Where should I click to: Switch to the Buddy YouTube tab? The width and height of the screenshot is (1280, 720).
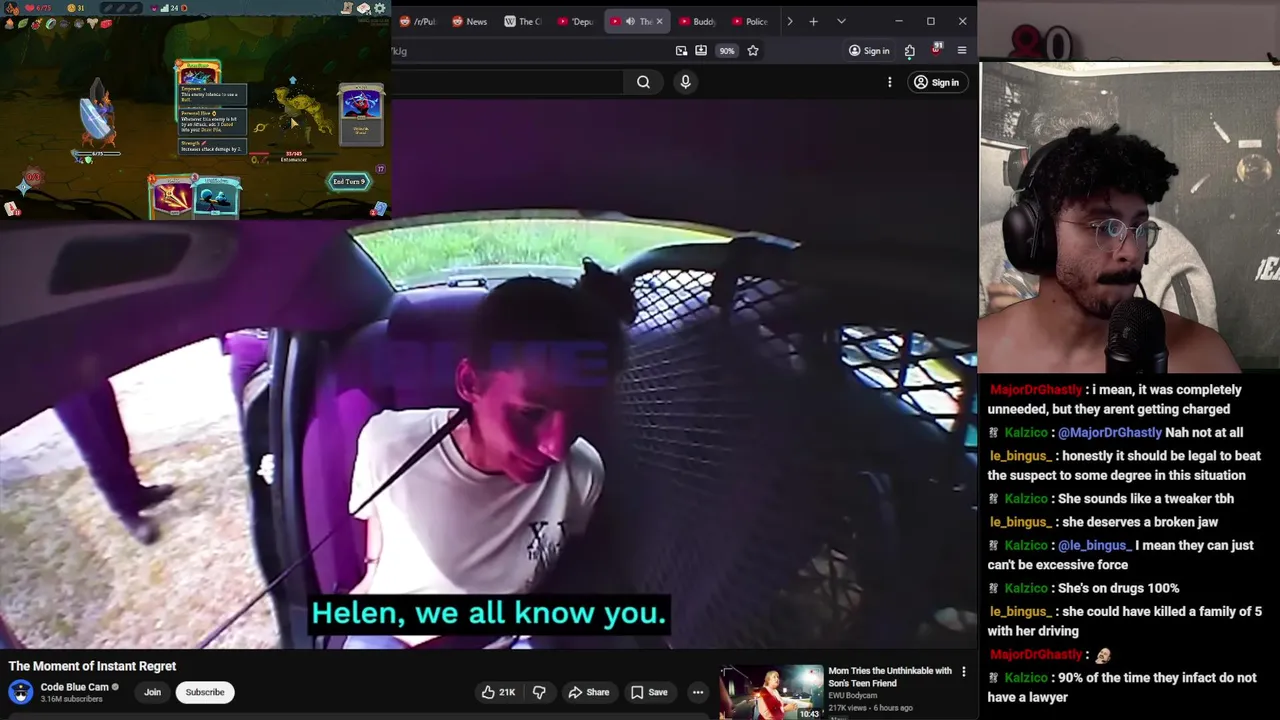click(x=697, y=21)
